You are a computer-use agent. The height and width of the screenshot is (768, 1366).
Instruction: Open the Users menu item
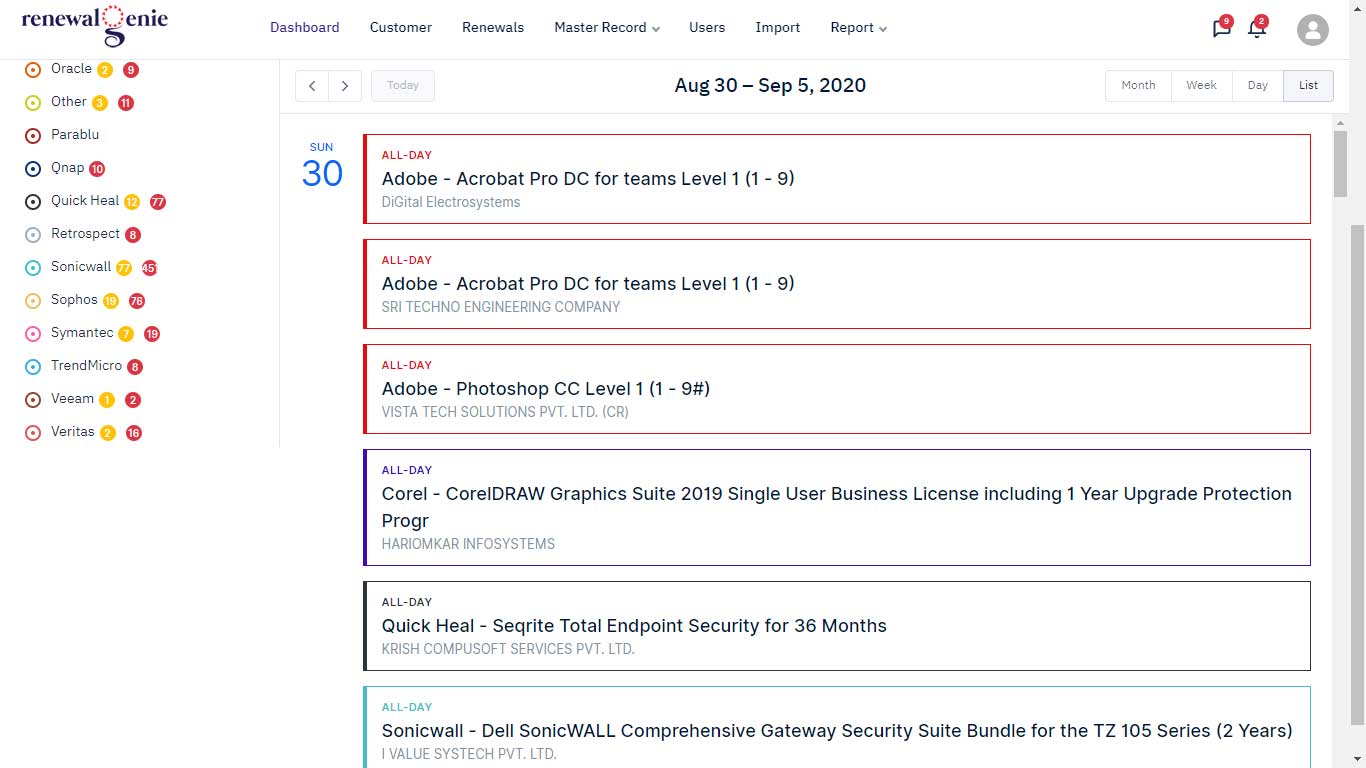[707, 28]
